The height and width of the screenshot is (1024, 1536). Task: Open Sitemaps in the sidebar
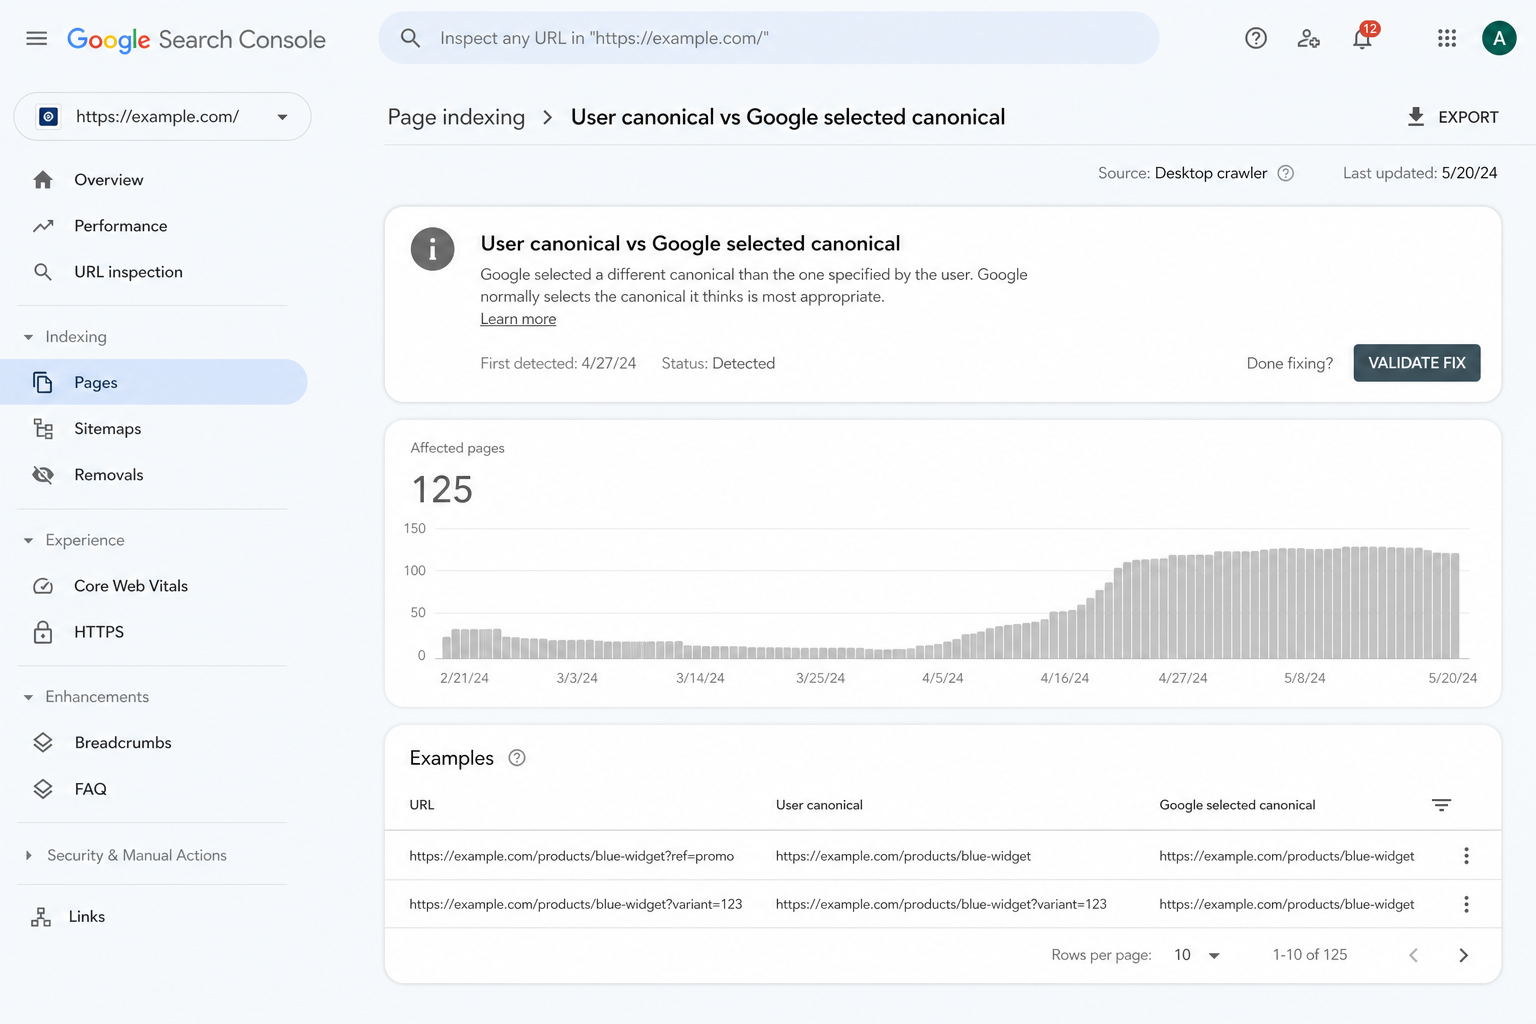tap(107, 428)
